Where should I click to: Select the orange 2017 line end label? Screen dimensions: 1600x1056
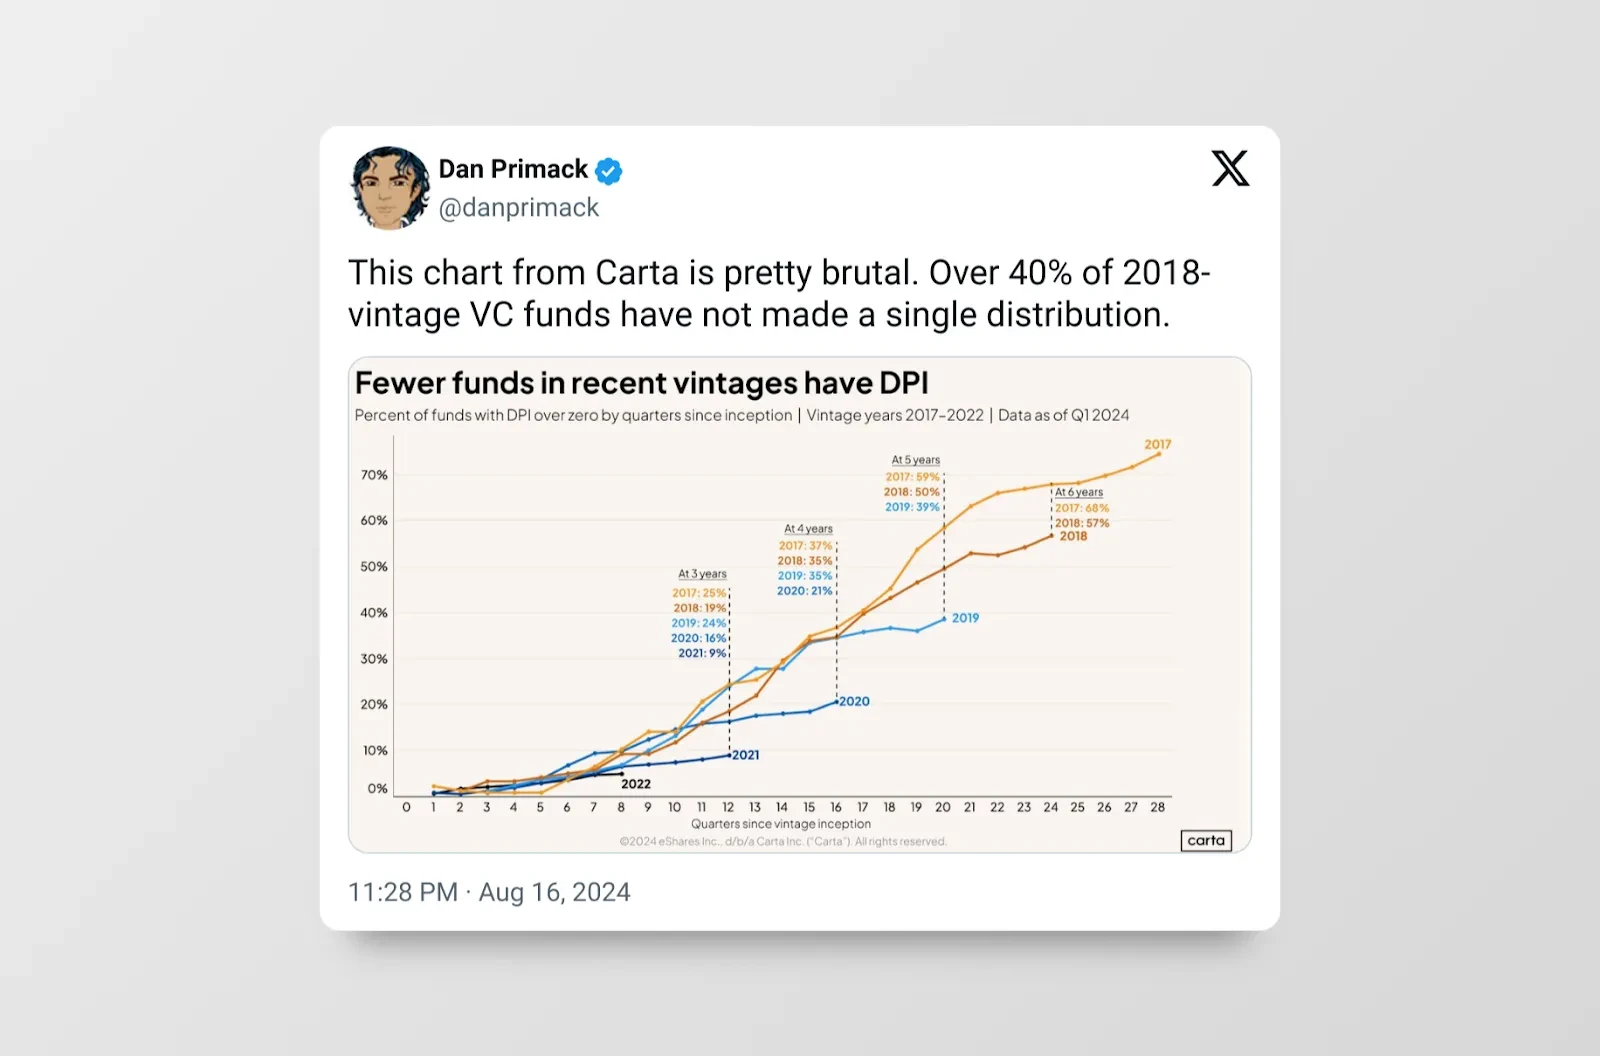tap(1157, 445)
